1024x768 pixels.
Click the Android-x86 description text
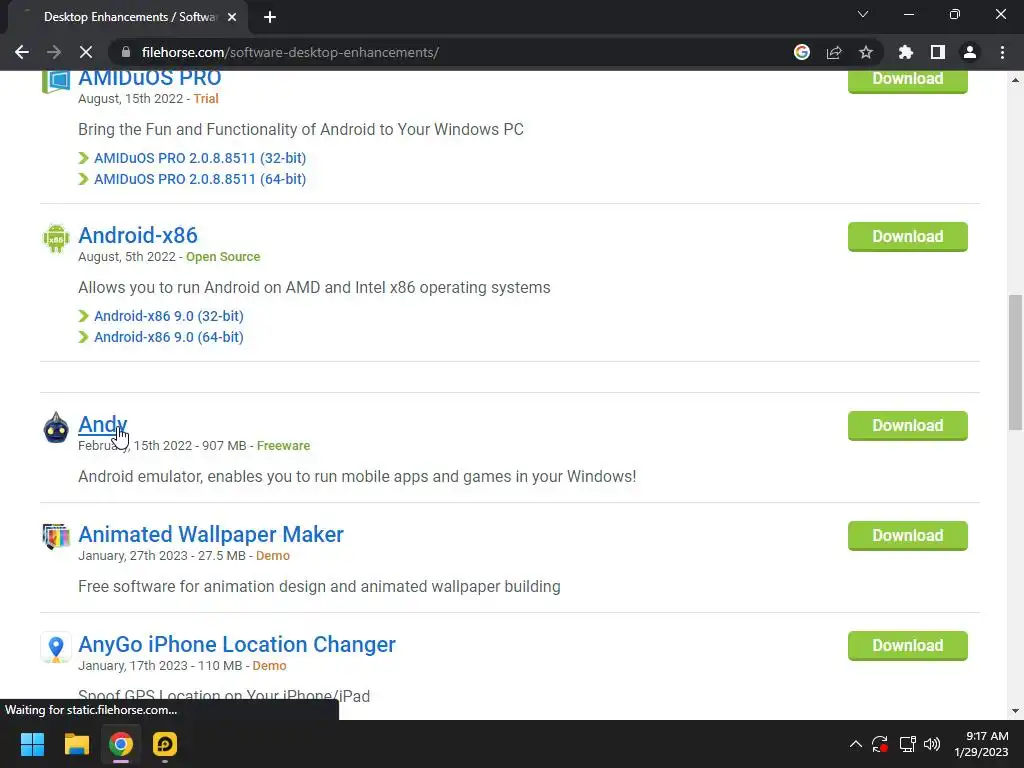[314, 288]
